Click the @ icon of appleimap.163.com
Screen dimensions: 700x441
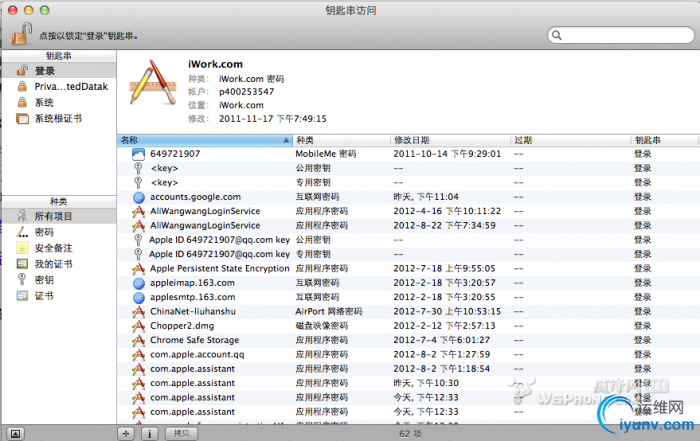[139, 283]
